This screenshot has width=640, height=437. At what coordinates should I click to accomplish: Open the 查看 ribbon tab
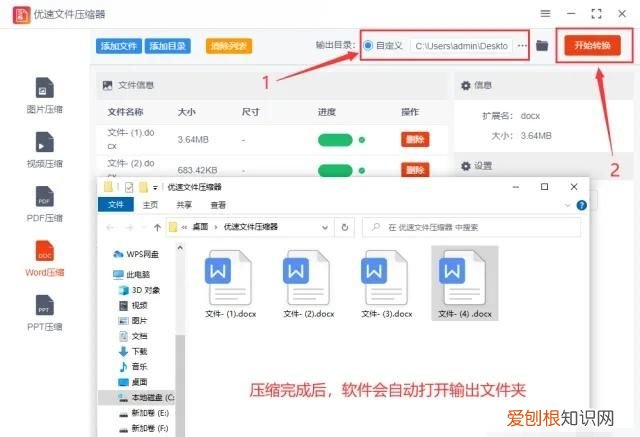(218, 205)
